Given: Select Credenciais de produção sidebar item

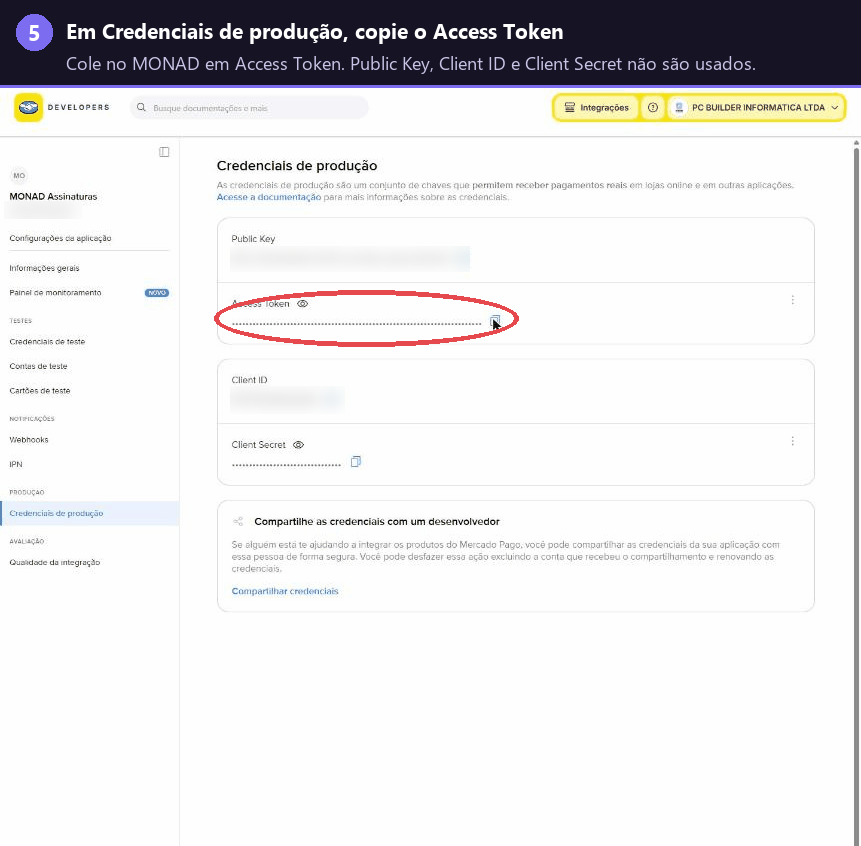Looking at the screenshot, I should [90, 513].
